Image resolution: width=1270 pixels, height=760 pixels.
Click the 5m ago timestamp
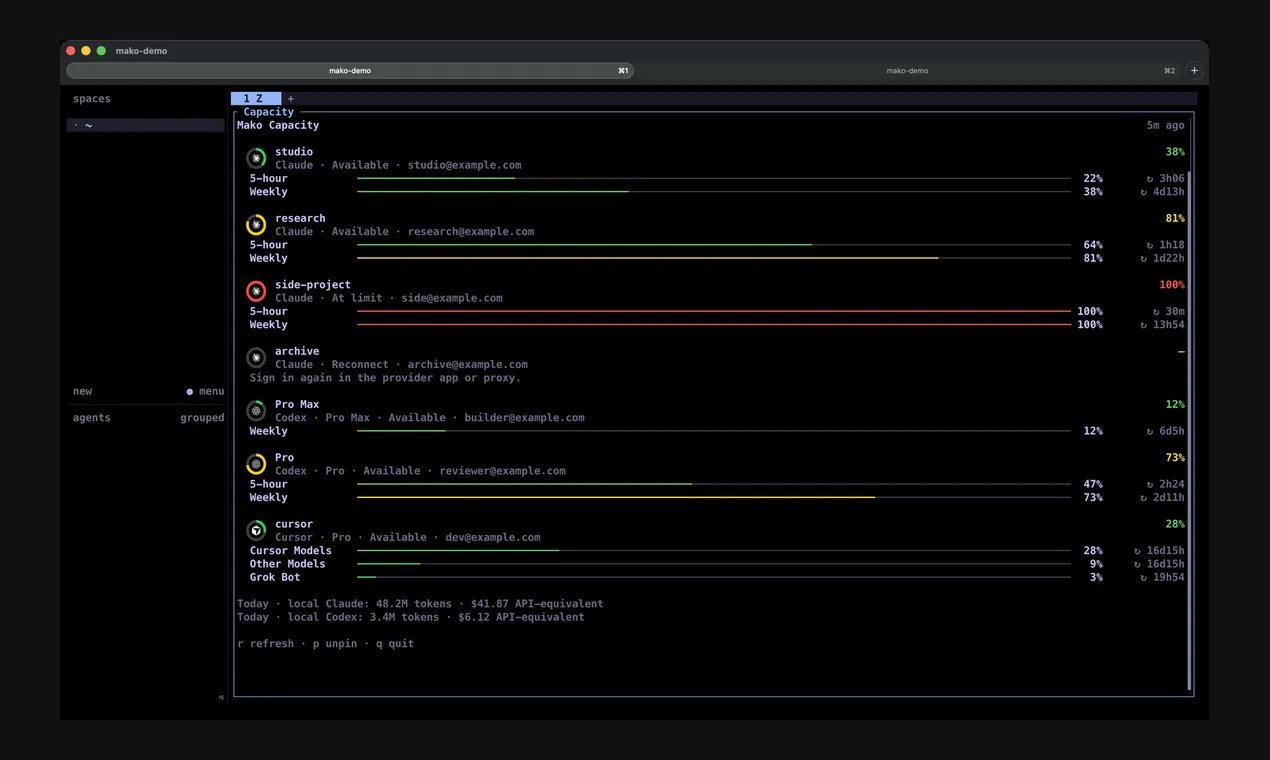[x=1166, y=125]
